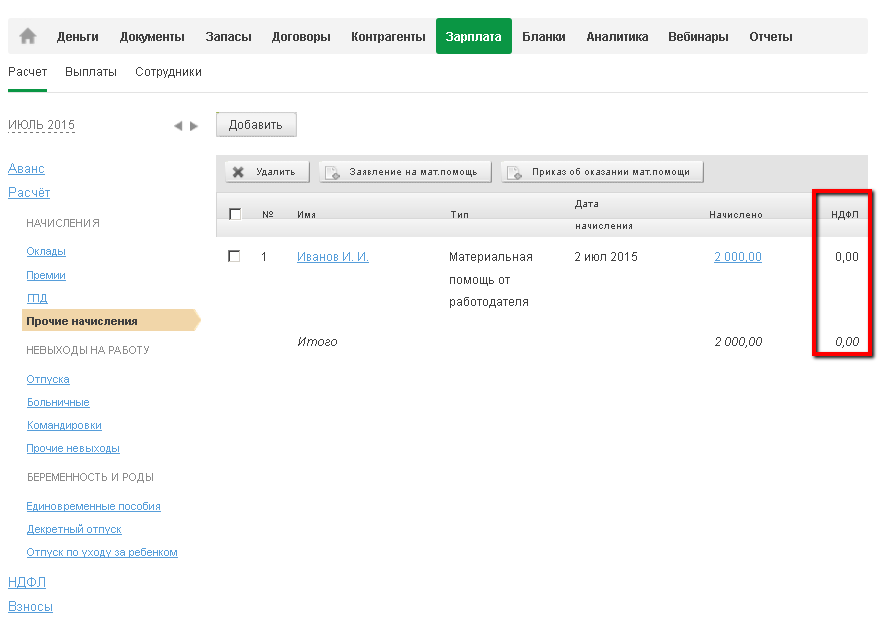Open the Отпуска link

(48, 379)
